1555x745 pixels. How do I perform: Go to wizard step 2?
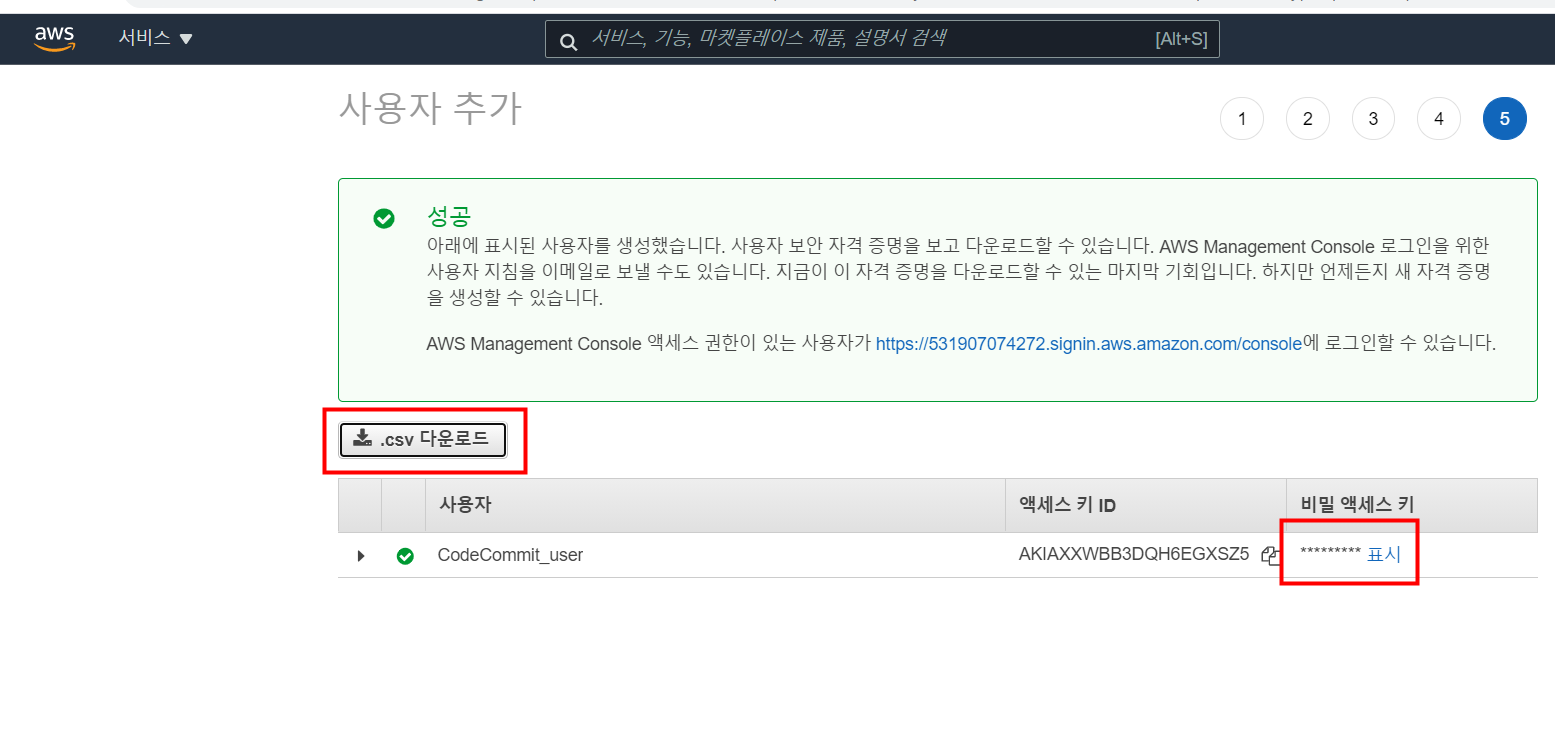pyautogui.click(x=1308, y=119)
